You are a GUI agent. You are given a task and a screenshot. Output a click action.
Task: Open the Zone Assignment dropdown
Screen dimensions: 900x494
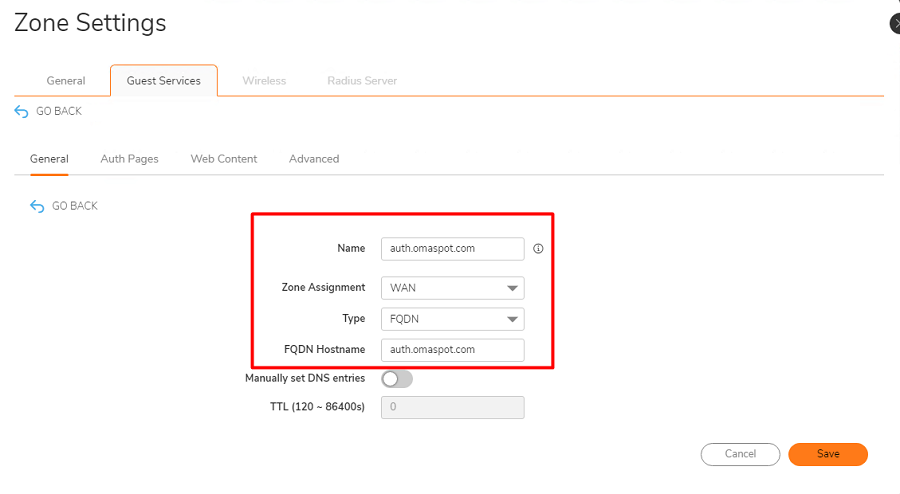[x=452, y=288]
